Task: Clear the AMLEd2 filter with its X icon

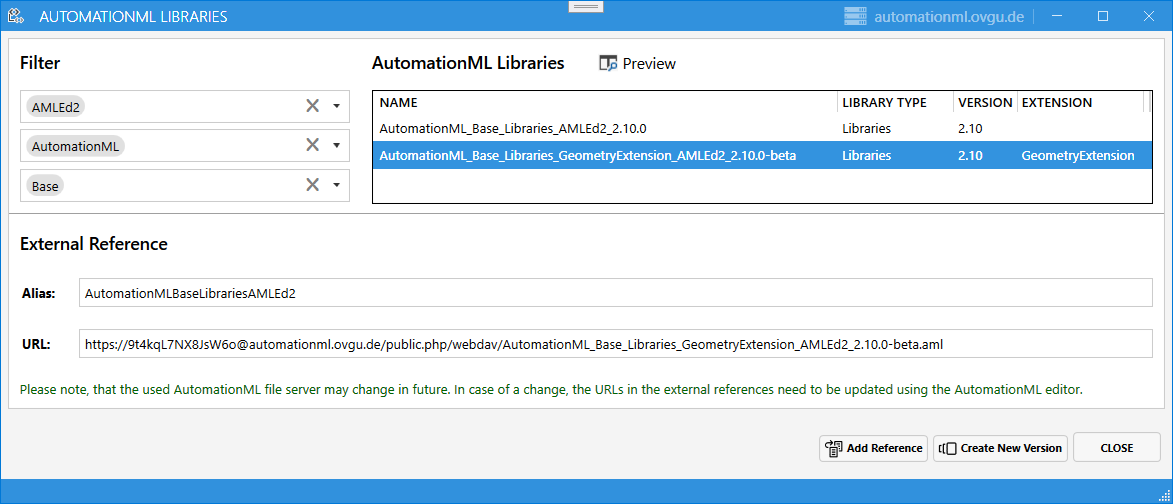Action: pos(312,106)
